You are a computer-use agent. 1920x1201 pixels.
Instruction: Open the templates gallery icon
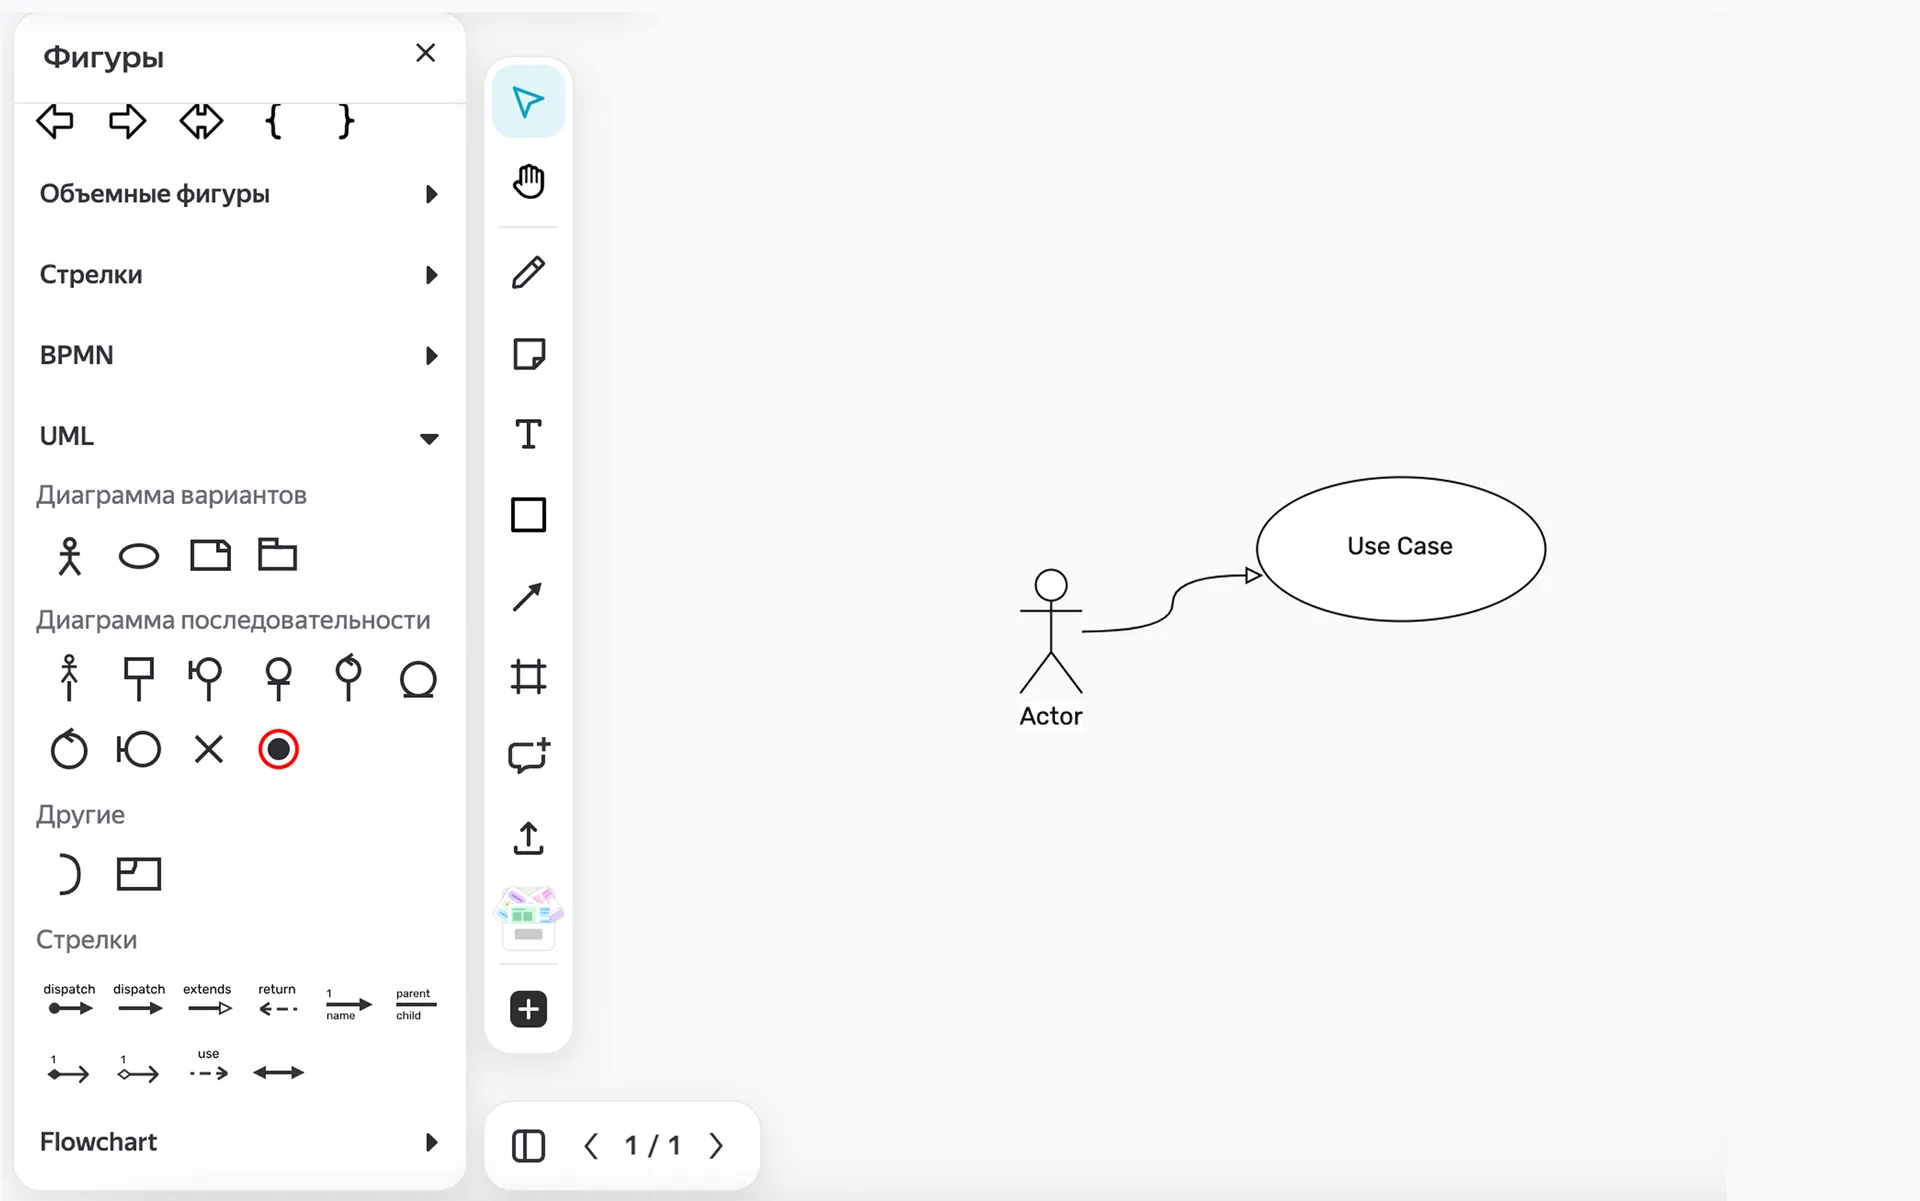coord(528,916)
